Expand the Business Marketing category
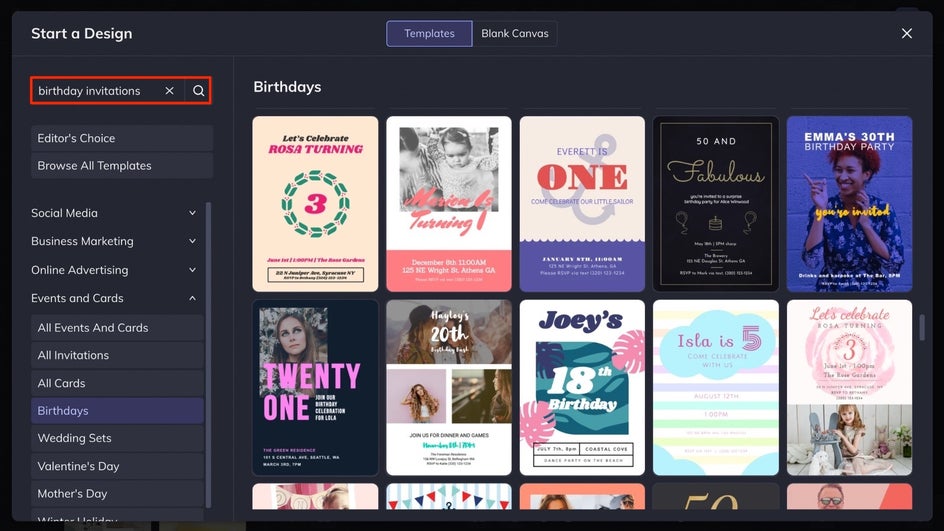The height and width of the screenshot is (531, 944). [114, 241]
